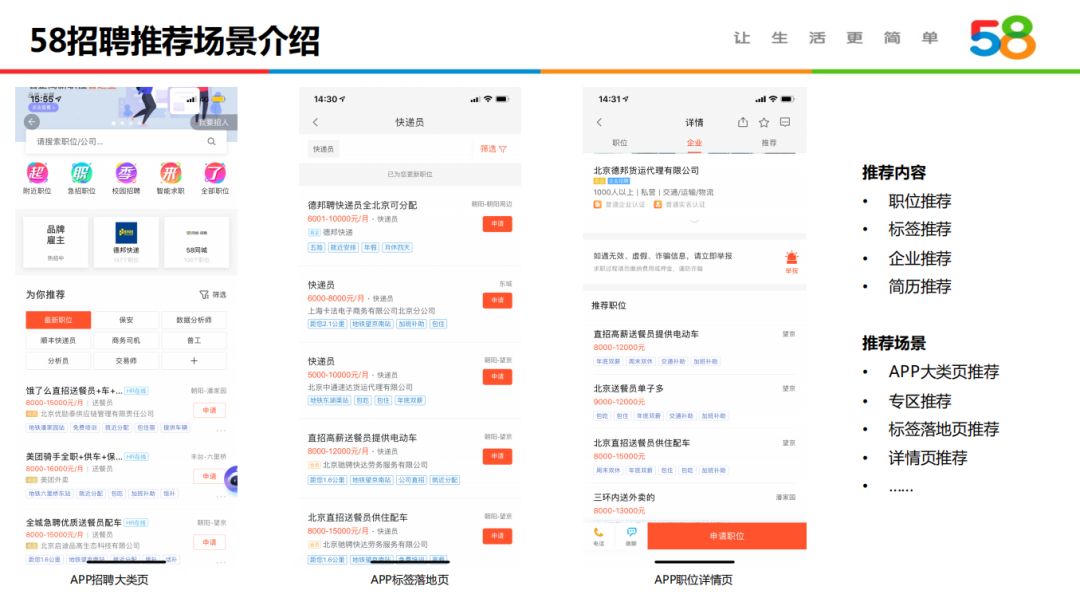Tap the 我要招人 button
This screenshot has height=606, width=1080.
(x=214, y=122)
